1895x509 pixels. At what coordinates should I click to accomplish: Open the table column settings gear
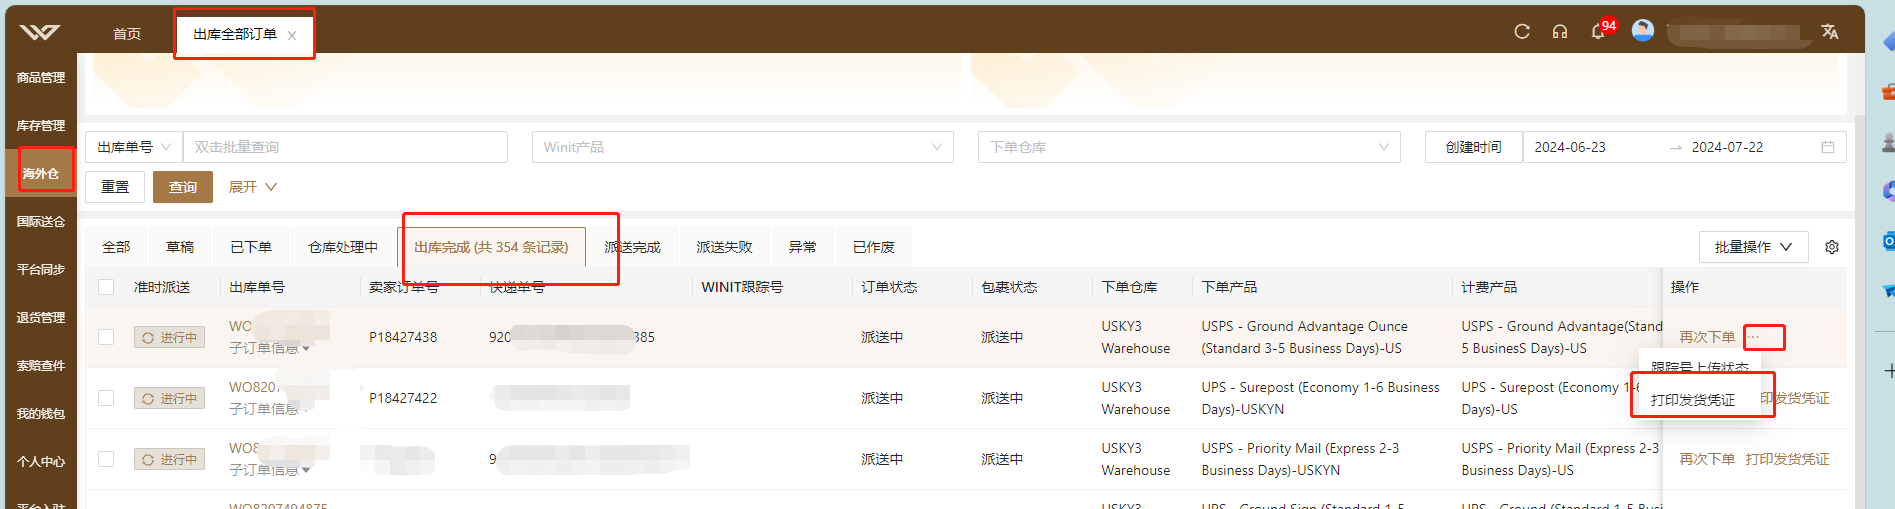1832,247
